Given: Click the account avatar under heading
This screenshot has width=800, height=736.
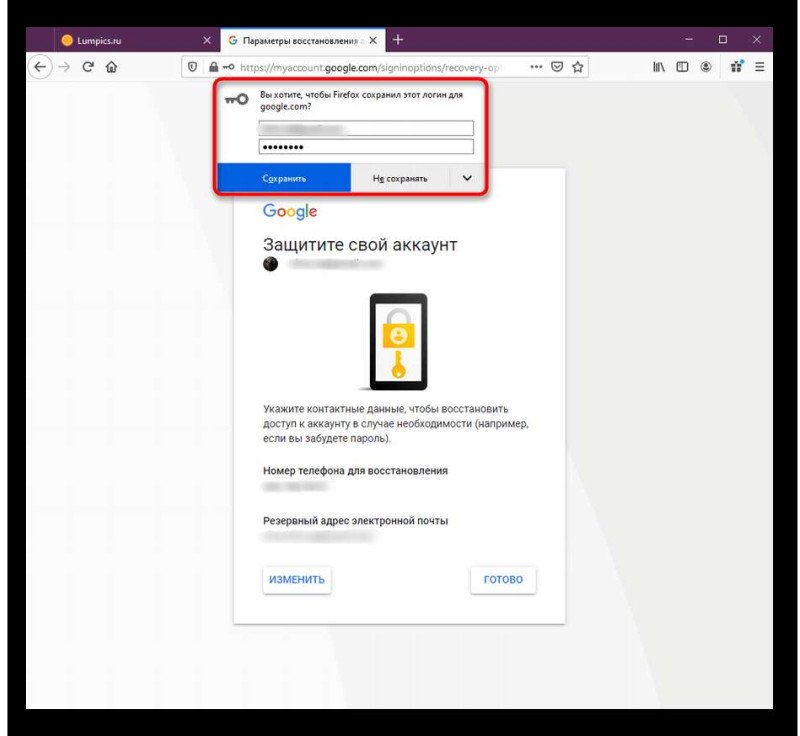Looking at the screenshot, I should pos(270,264).
